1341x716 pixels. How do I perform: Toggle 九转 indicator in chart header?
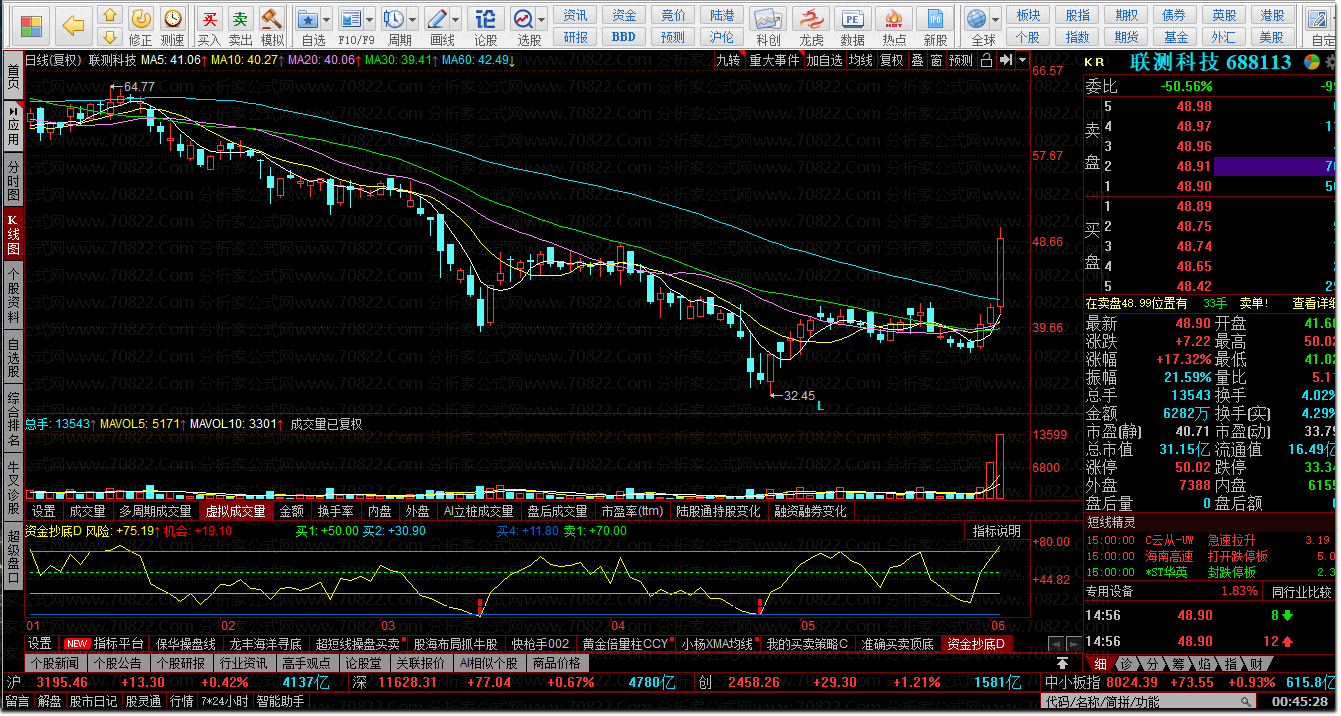(728, 60)
